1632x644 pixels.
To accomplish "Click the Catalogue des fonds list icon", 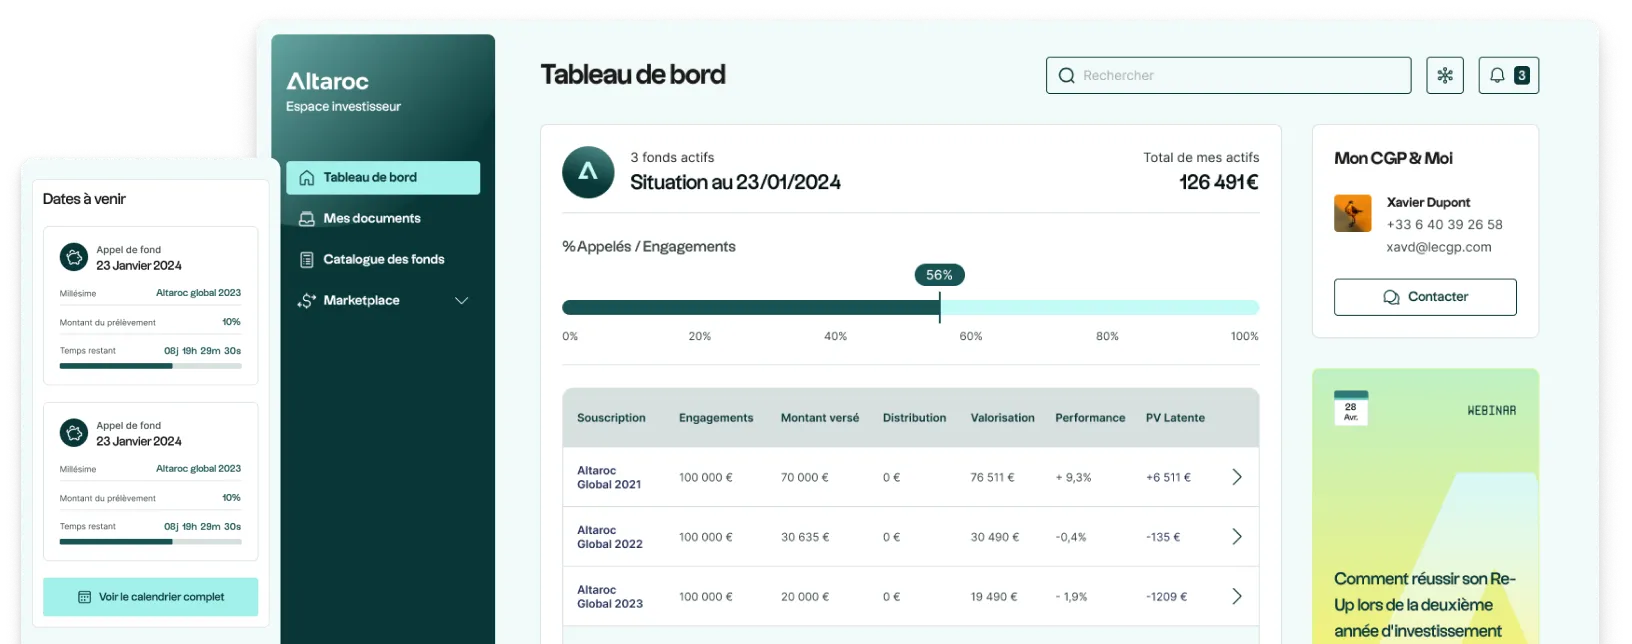I will (x=307, y=260).
